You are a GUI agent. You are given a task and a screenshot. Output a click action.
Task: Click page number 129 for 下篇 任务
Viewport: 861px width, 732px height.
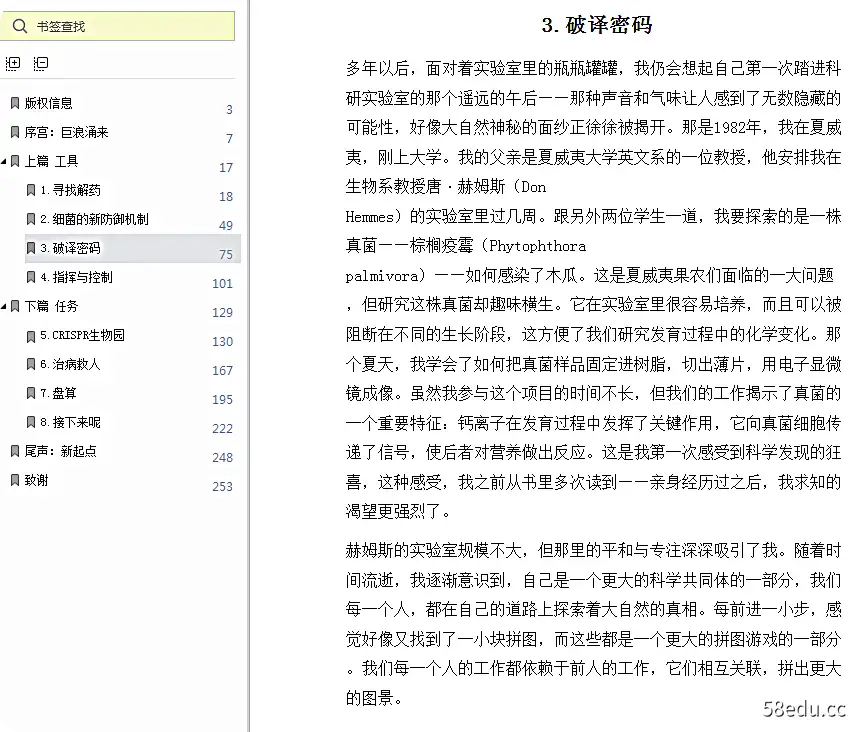tap(222, 312)
